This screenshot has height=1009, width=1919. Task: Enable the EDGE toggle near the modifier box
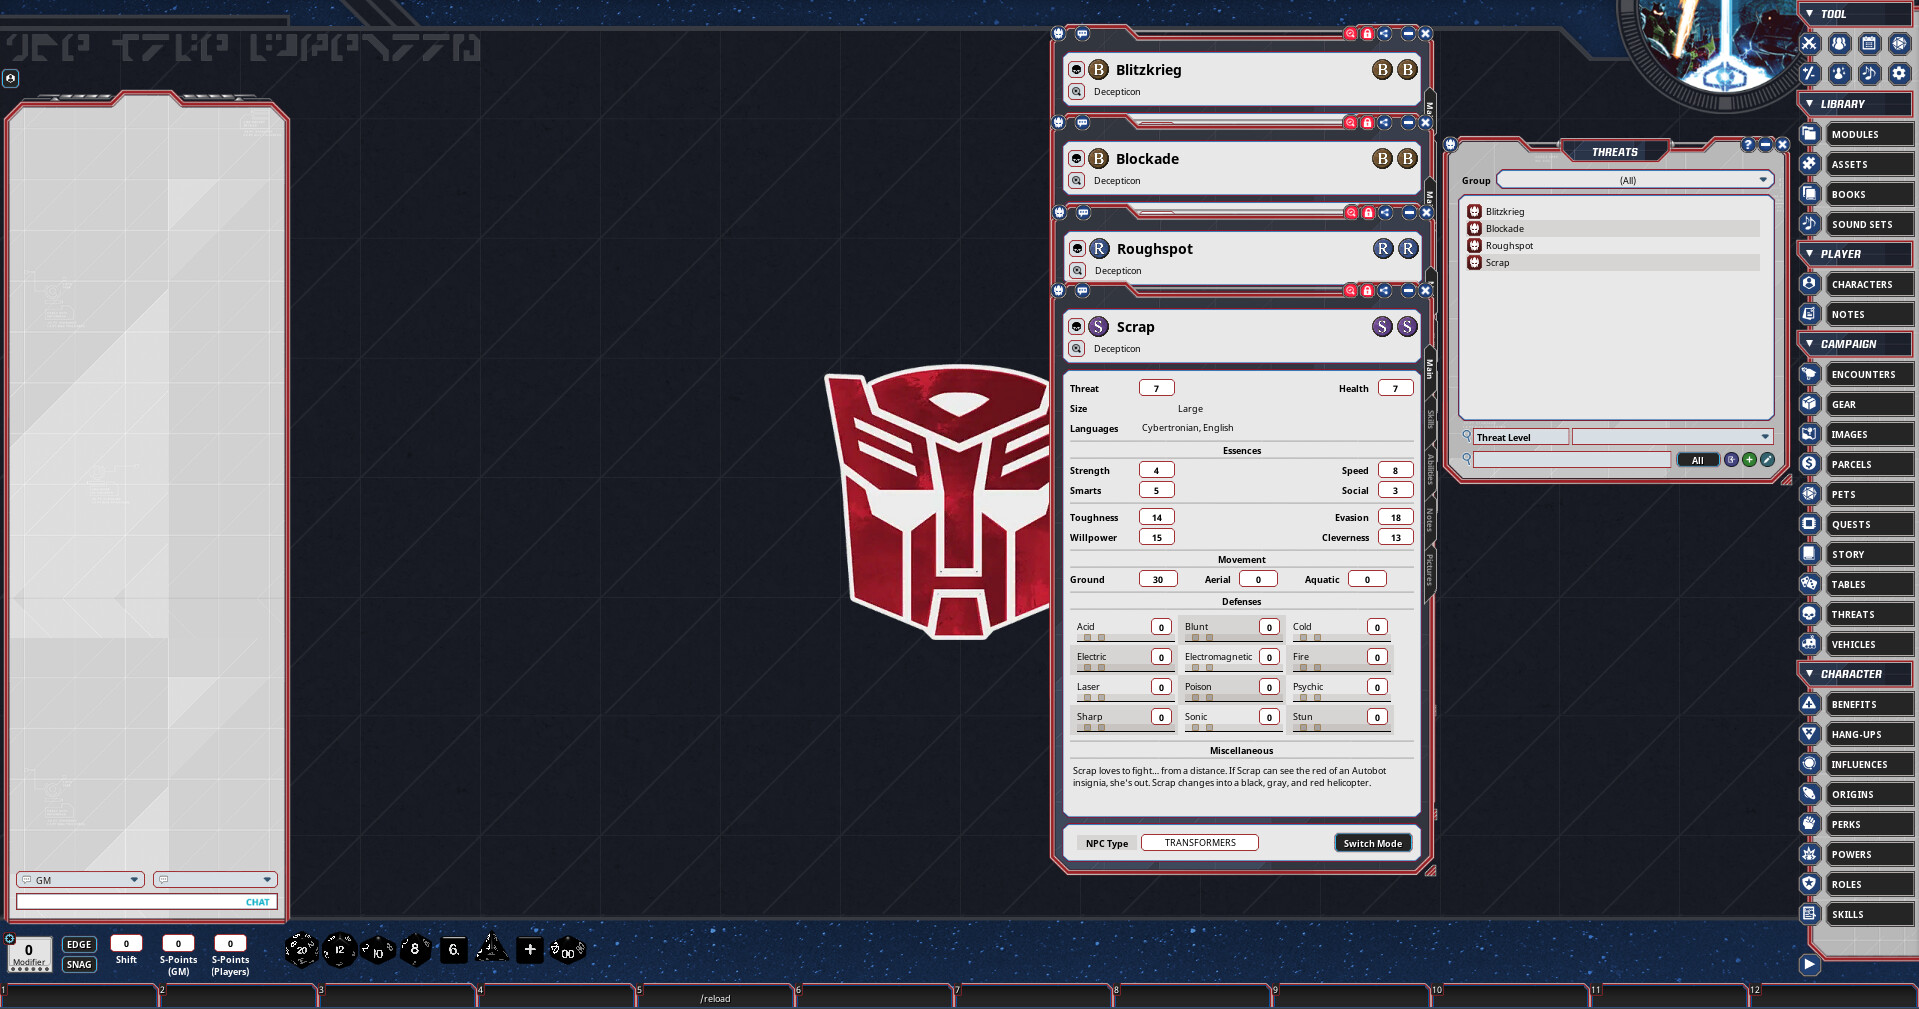79,944
